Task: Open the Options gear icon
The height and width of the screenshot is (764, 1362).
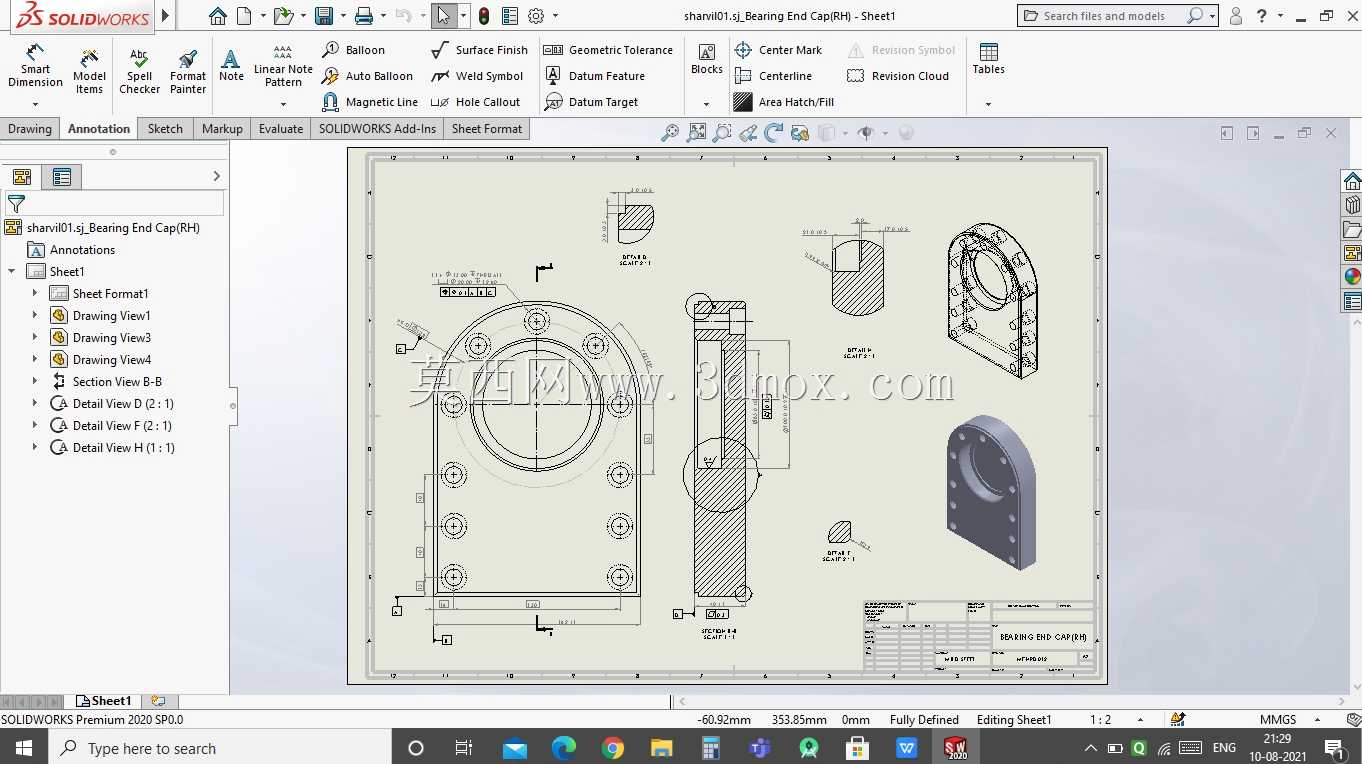Action: click(x=536, y=16)
